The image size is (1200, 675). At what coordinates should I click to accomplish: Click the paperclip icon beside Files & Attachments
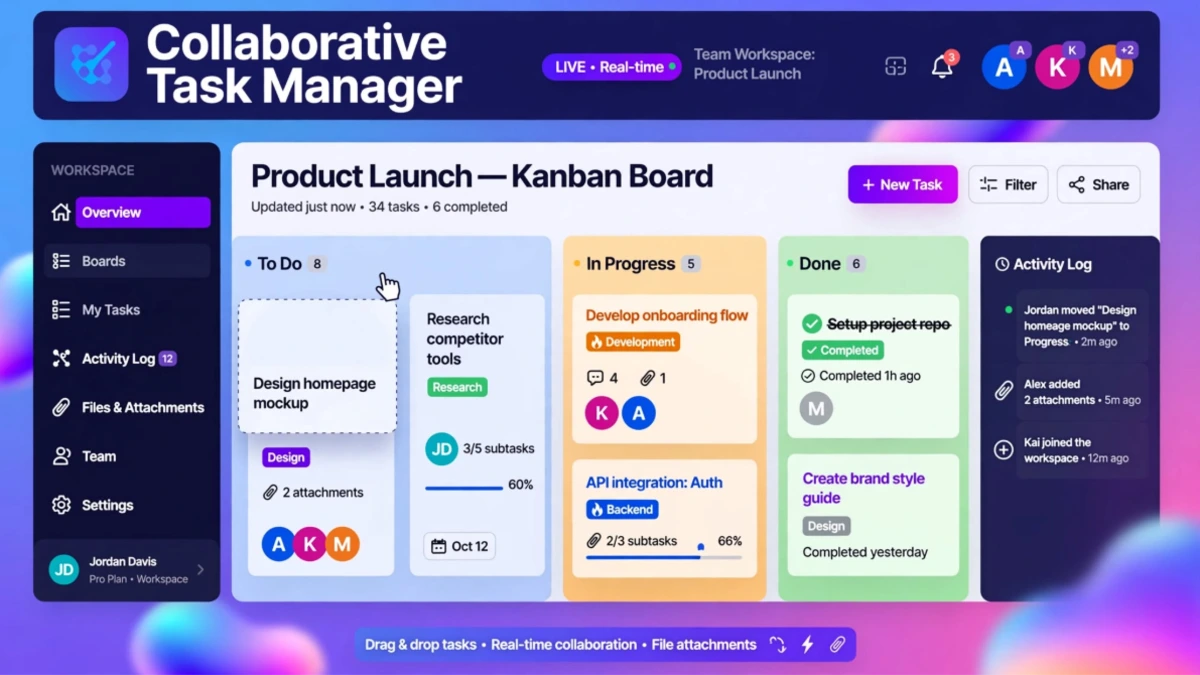click(61, 407)
